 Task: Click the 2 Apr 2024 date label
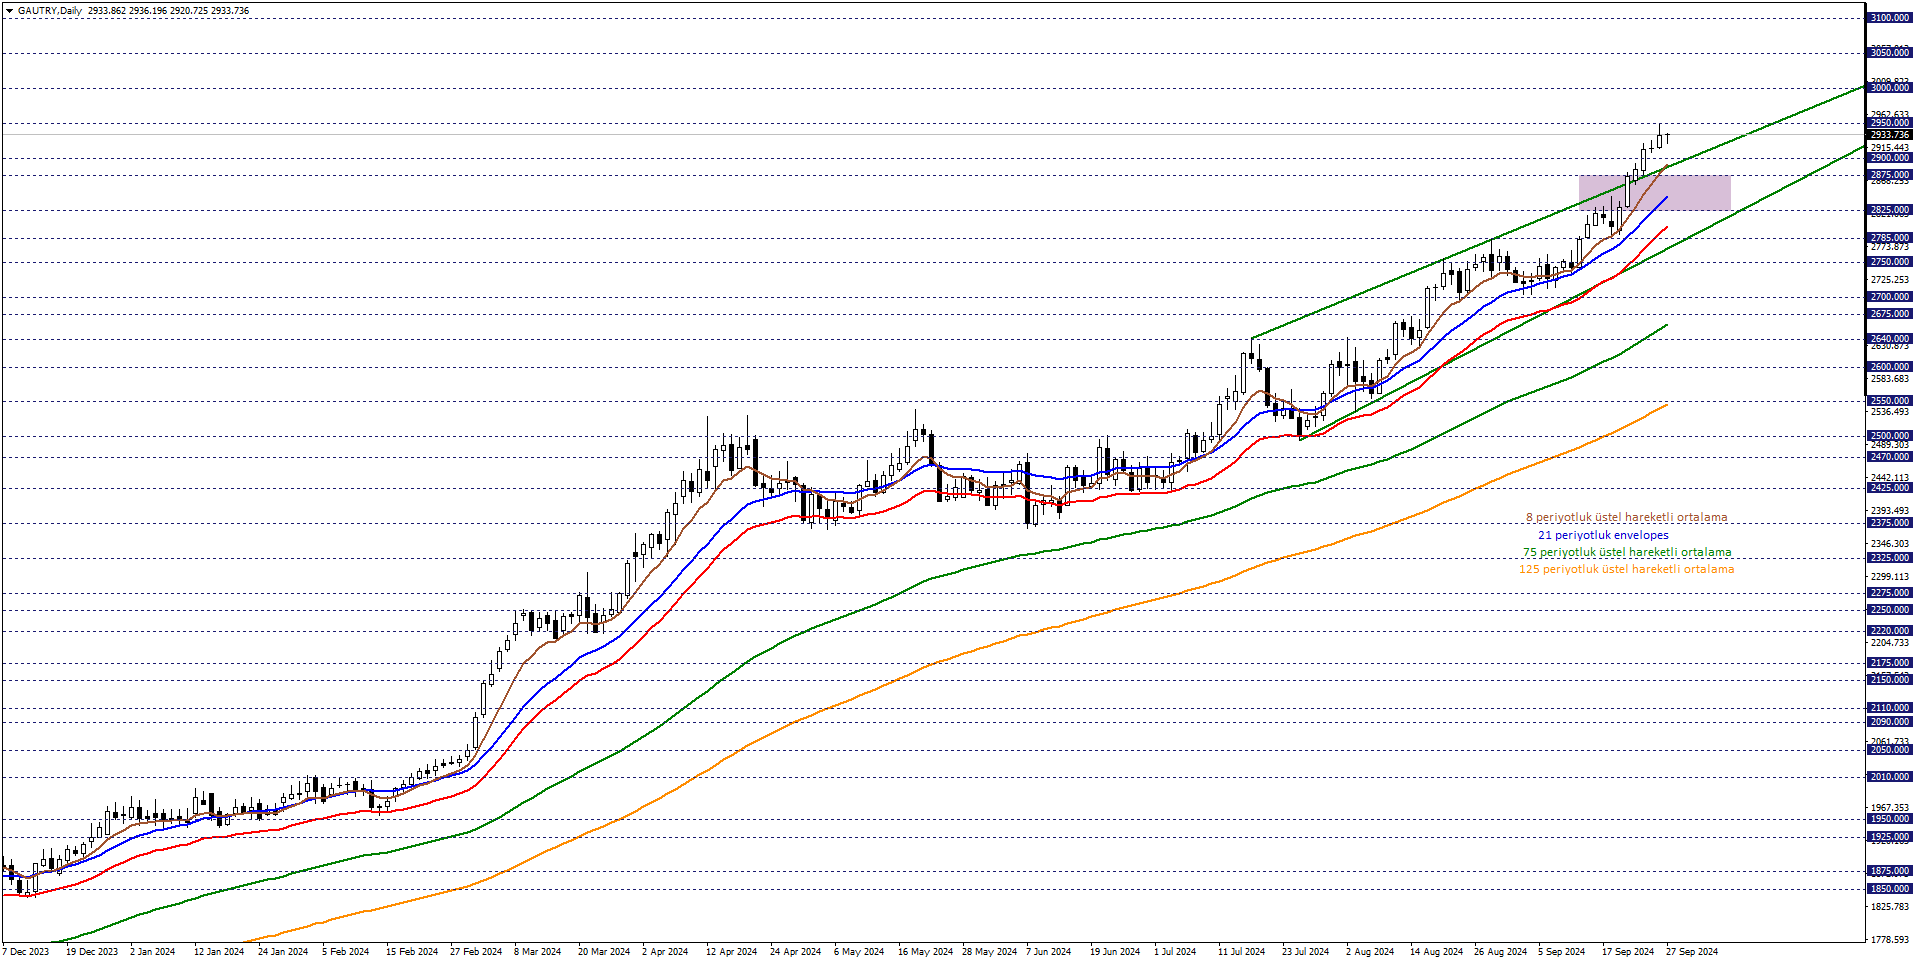[x=665, y=952]
